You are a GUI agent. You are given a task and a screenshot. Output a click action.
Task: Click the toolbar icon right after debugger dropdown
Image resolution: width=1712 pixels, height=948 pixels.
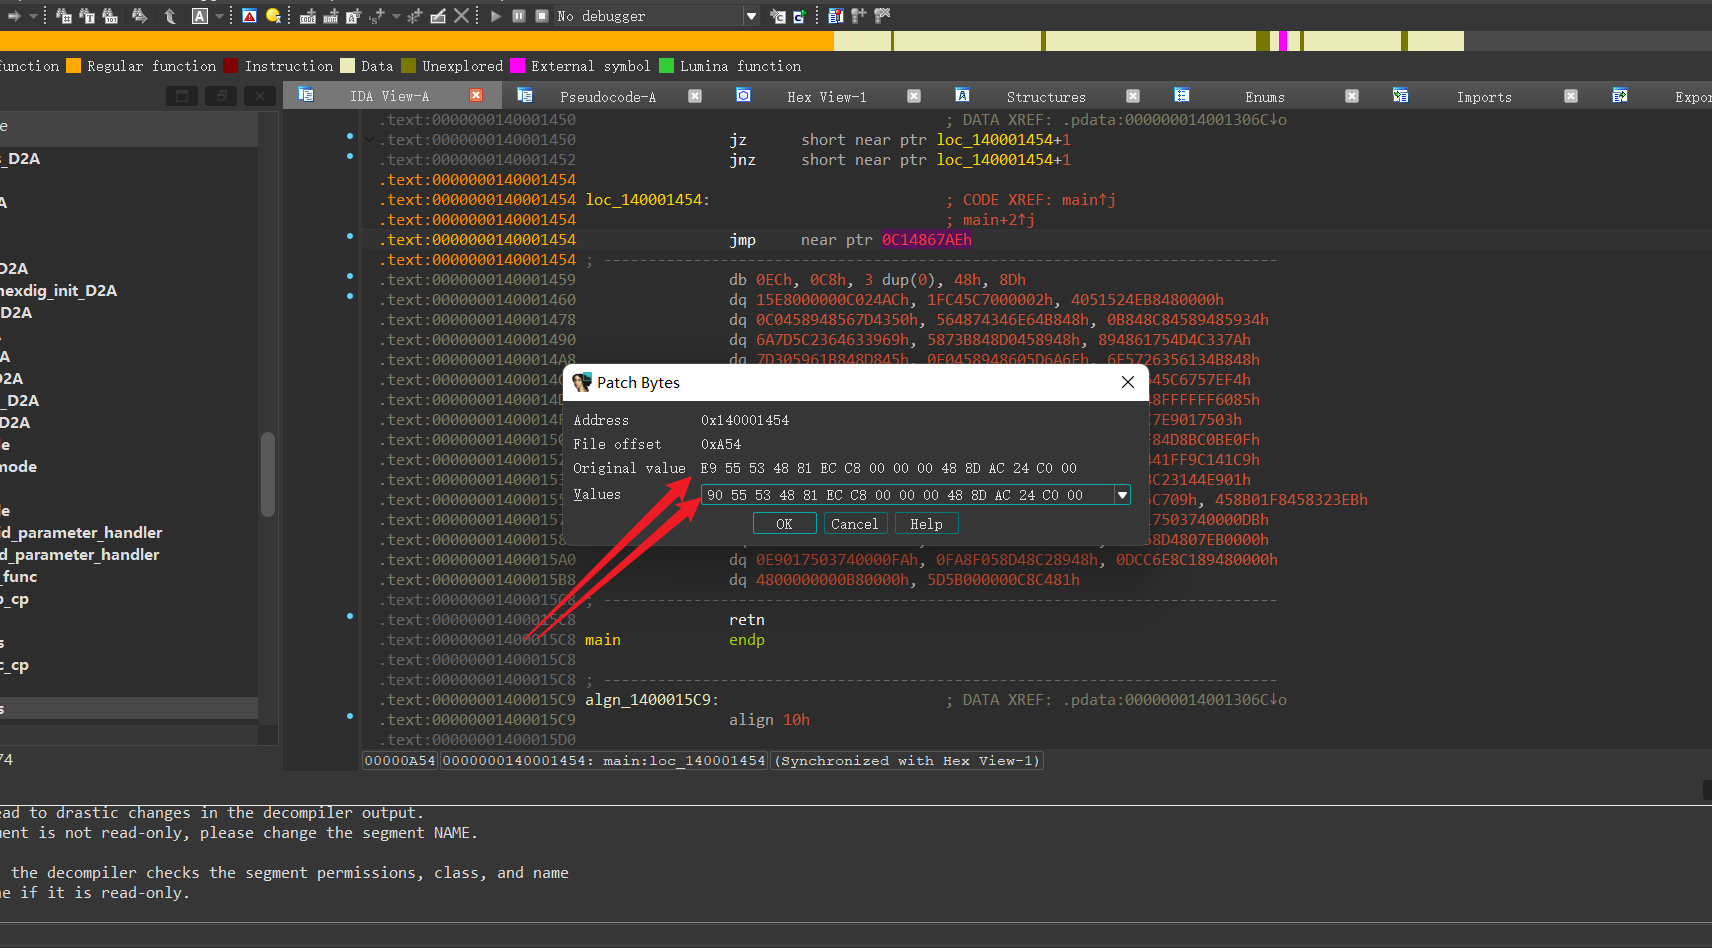coord(778,16)
